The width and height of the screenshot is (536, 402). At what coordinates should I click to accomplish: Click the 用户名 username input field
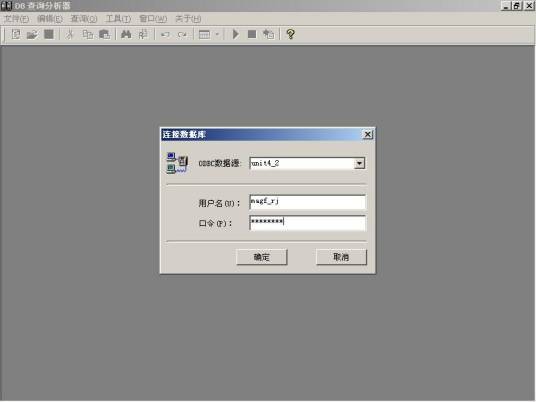click(308, 202)
